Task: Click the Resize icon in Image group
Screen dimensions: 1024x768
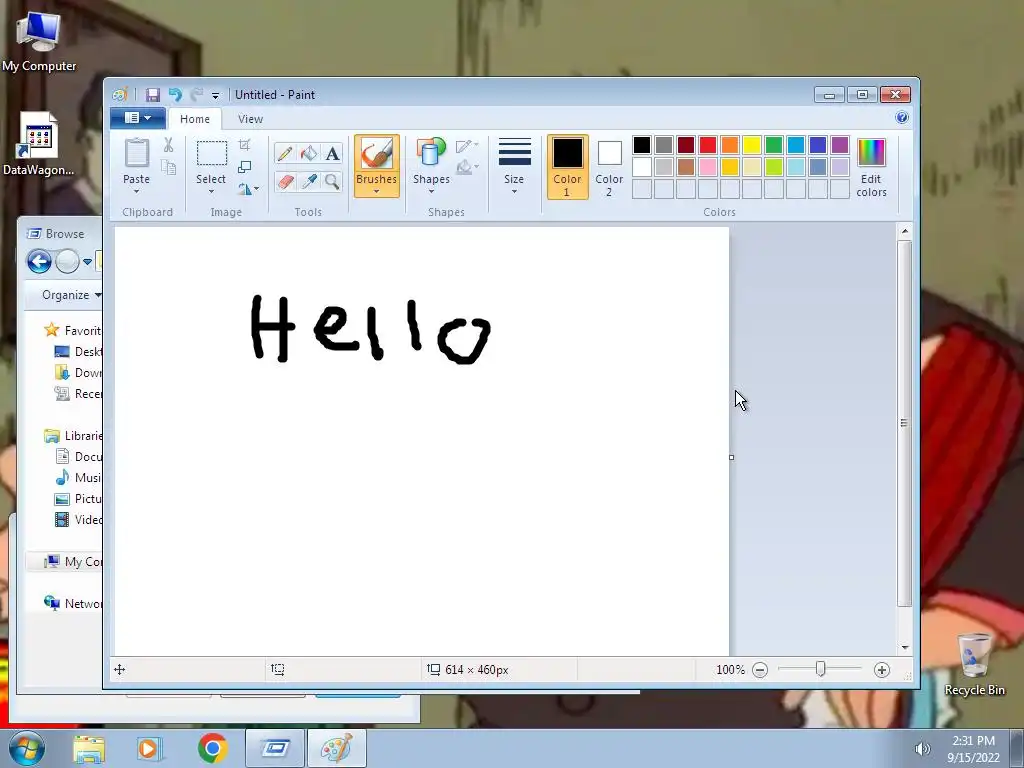Action: (x=244, y=167)
